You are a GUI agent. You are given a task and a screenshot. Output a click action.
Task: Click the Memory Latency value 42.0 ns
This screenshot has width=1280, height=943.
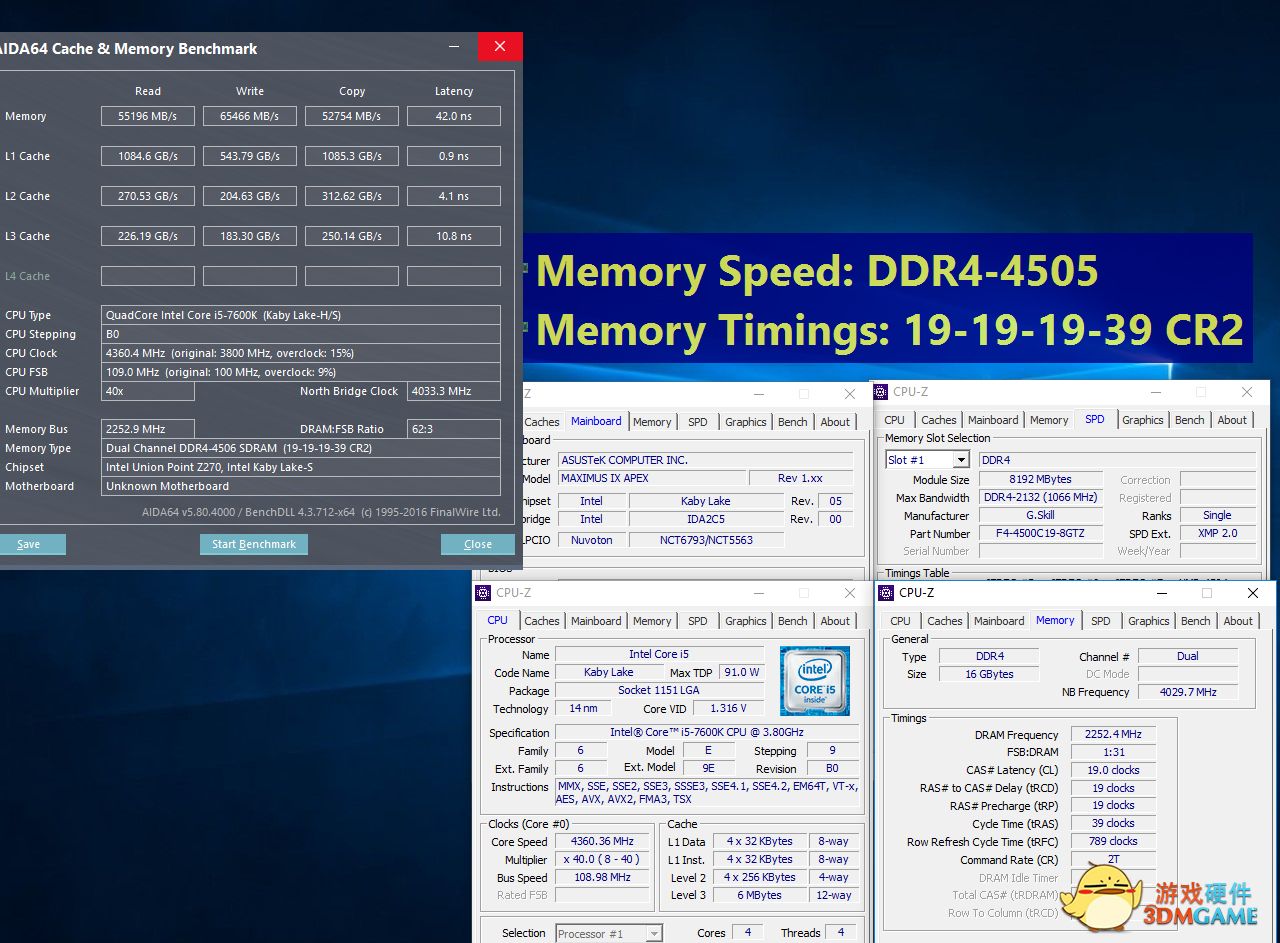[x=454, y=116]
